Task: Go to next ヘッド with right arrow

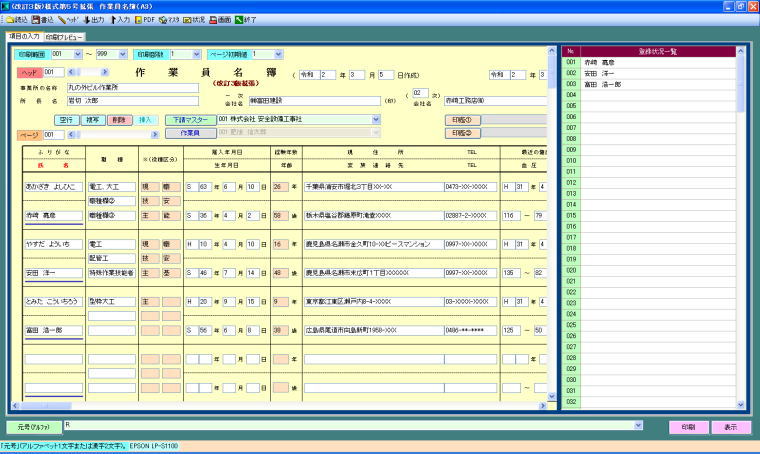Action: 105,72
